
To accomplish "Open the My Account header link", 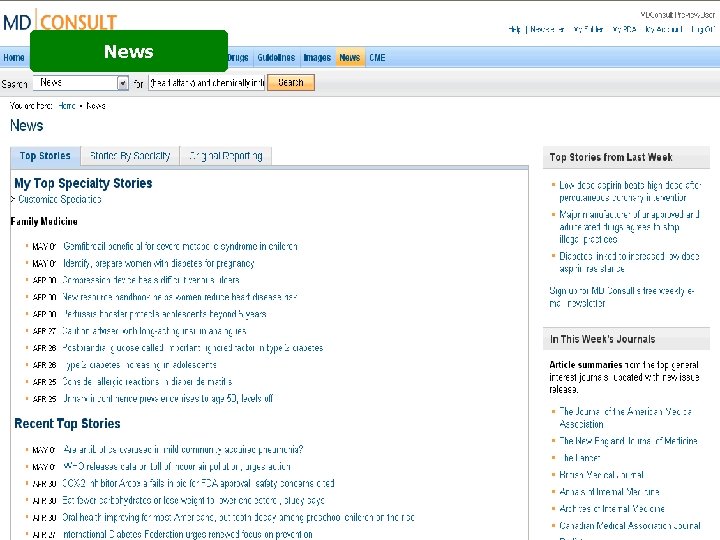I will click(x=664, y=29).
